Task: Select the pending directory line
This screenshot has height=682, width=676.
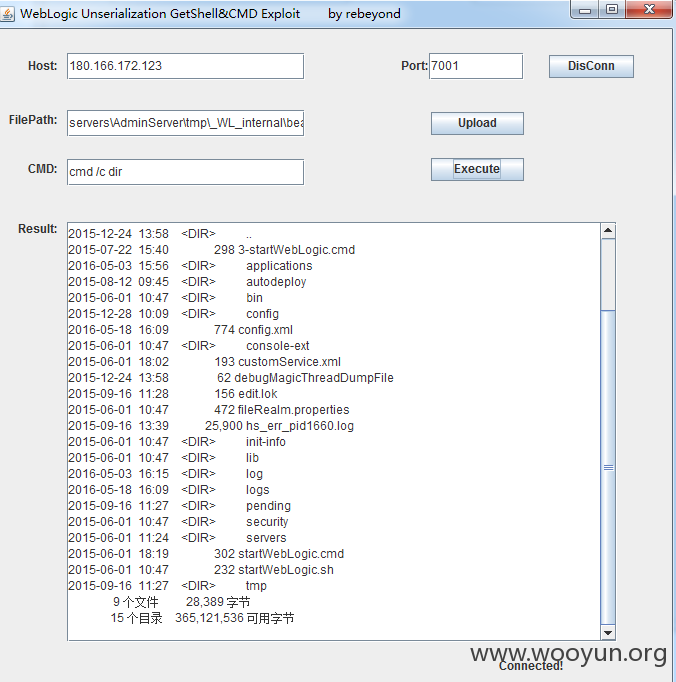Action: (x=180, y=506)
